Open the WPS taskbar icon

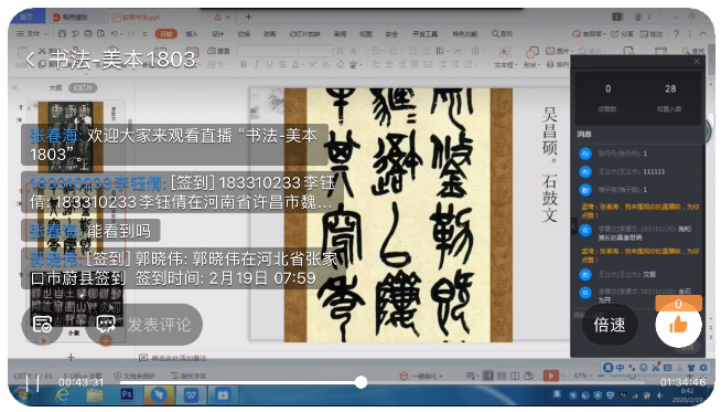(x=191, y=395)
